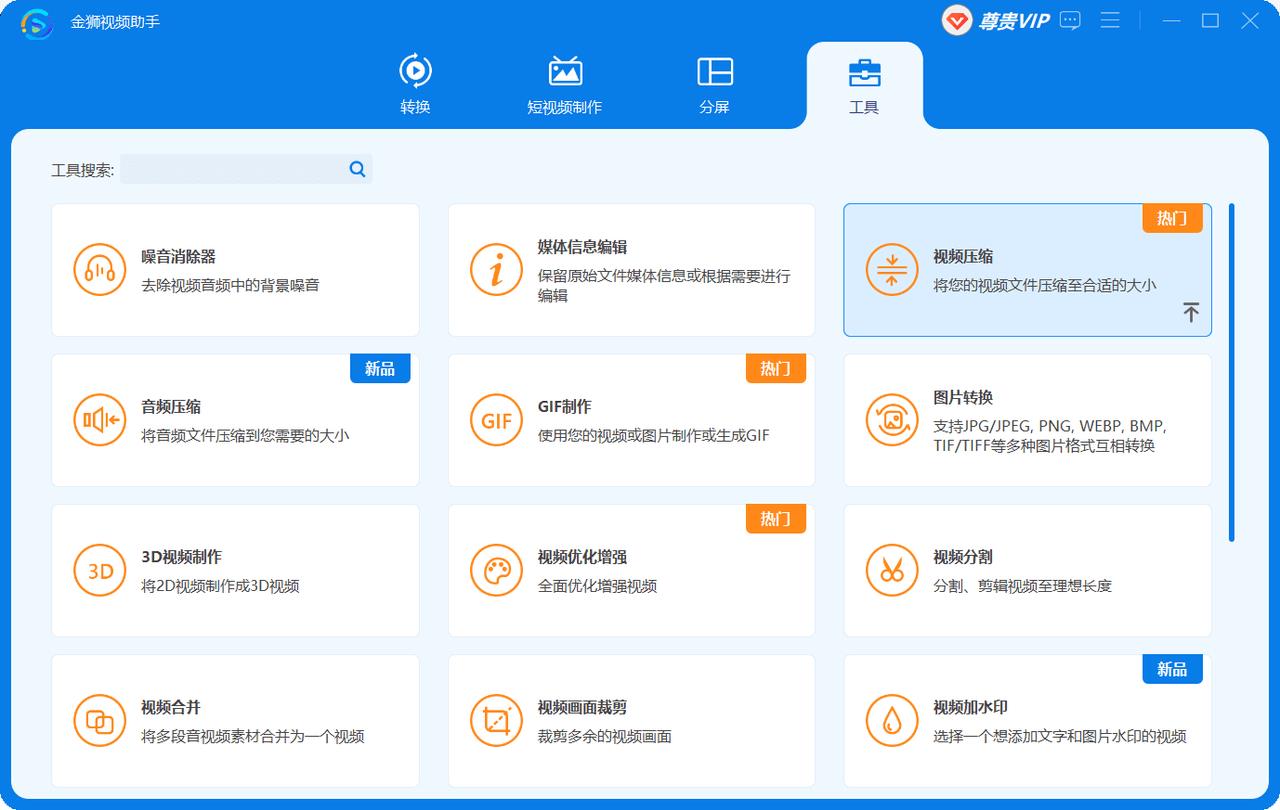Click the 视频画面裁剪 crop icon
Screen dimensions: 1280x810
pyautogui.click(x=496, y=721)
